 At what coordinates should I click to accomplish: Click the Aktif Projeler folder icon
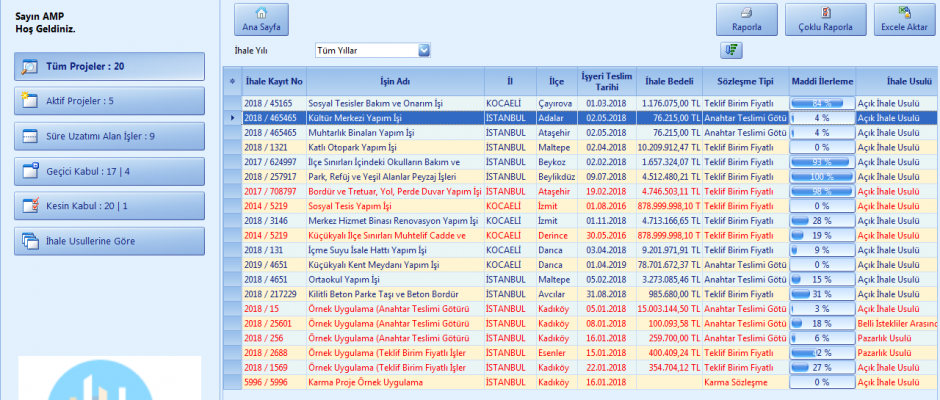coord(29,101)
